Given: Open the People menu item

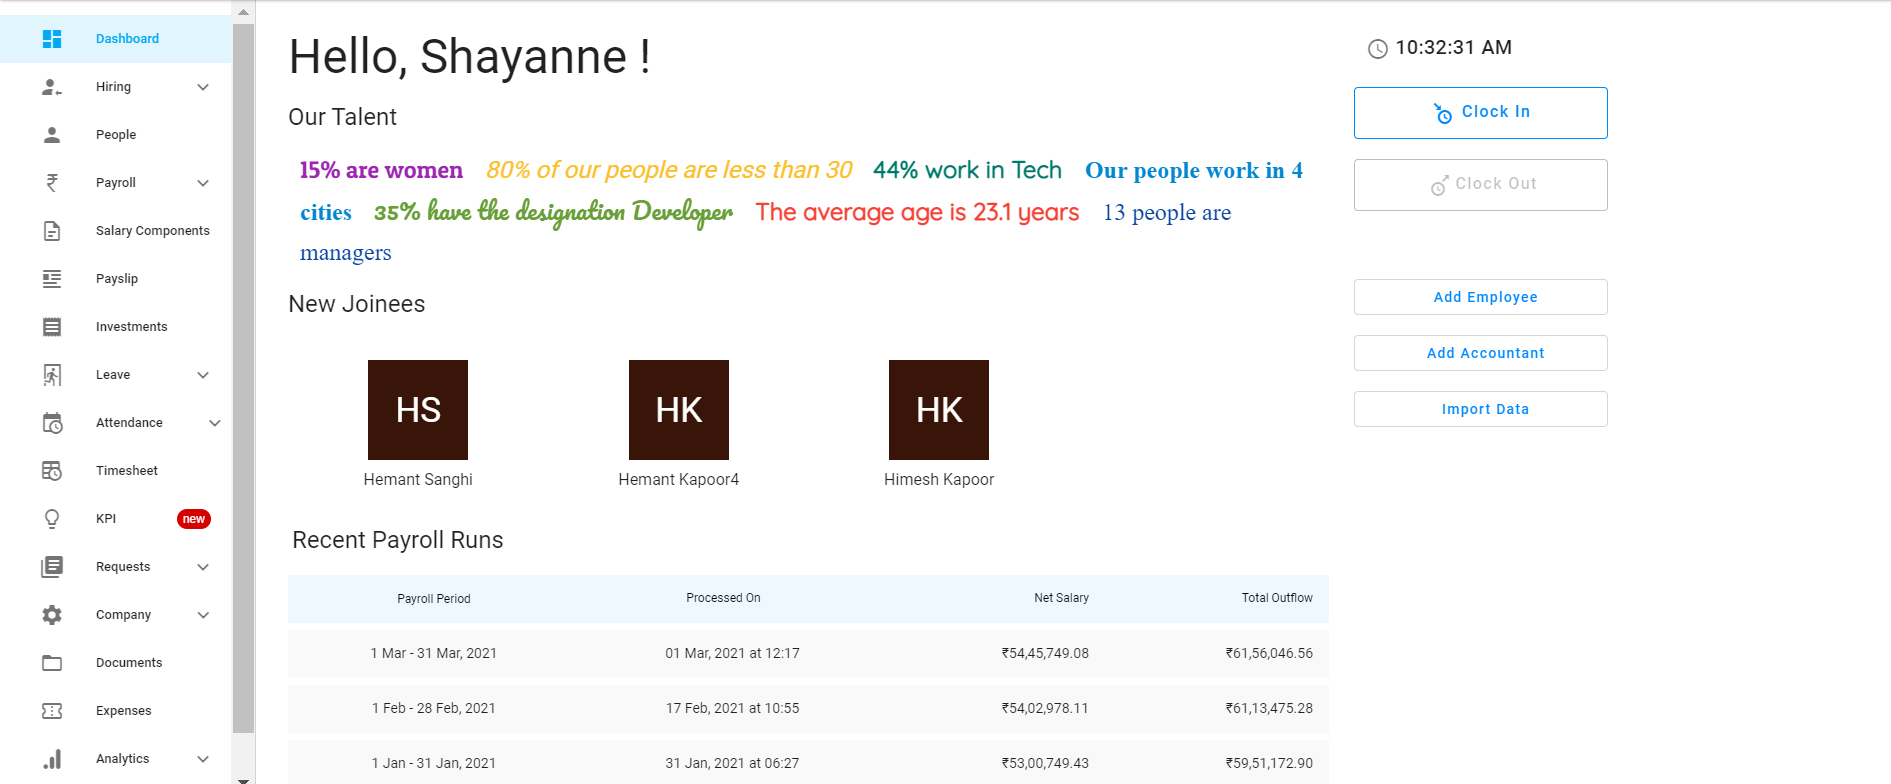Looking at the screenshot, I should tap(116, 135).
